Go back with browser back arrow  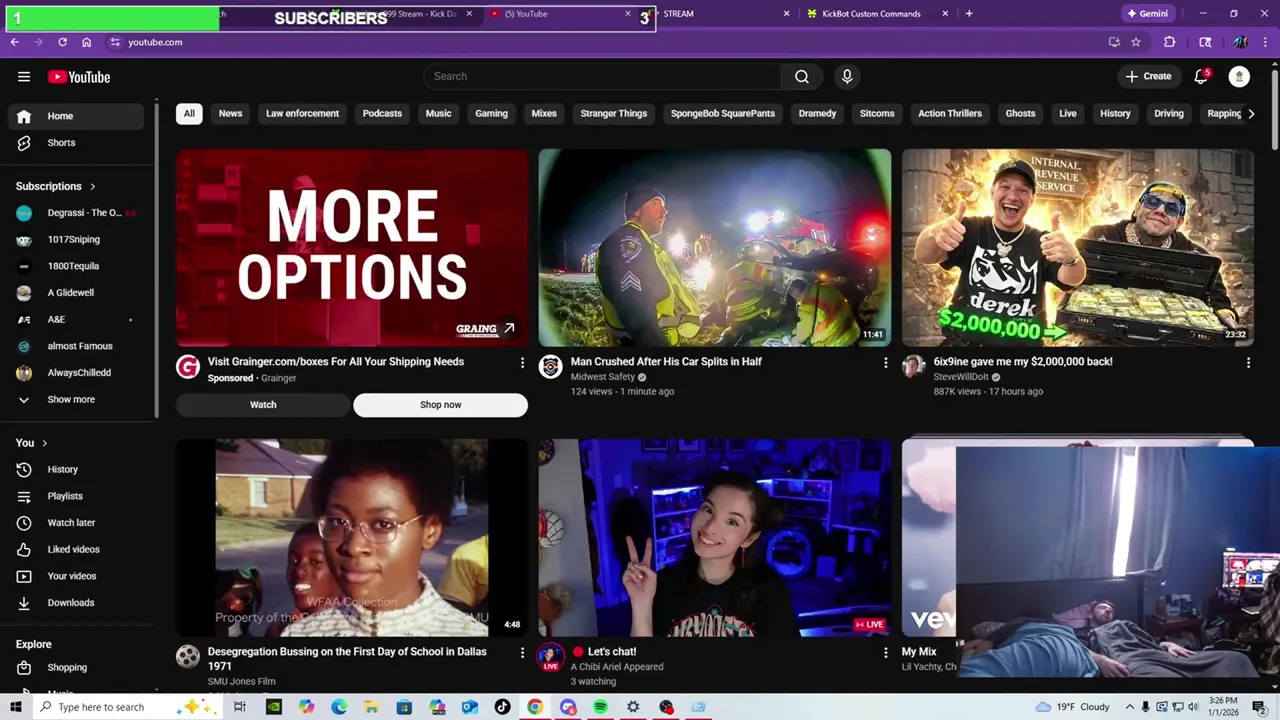click(14, 42)
